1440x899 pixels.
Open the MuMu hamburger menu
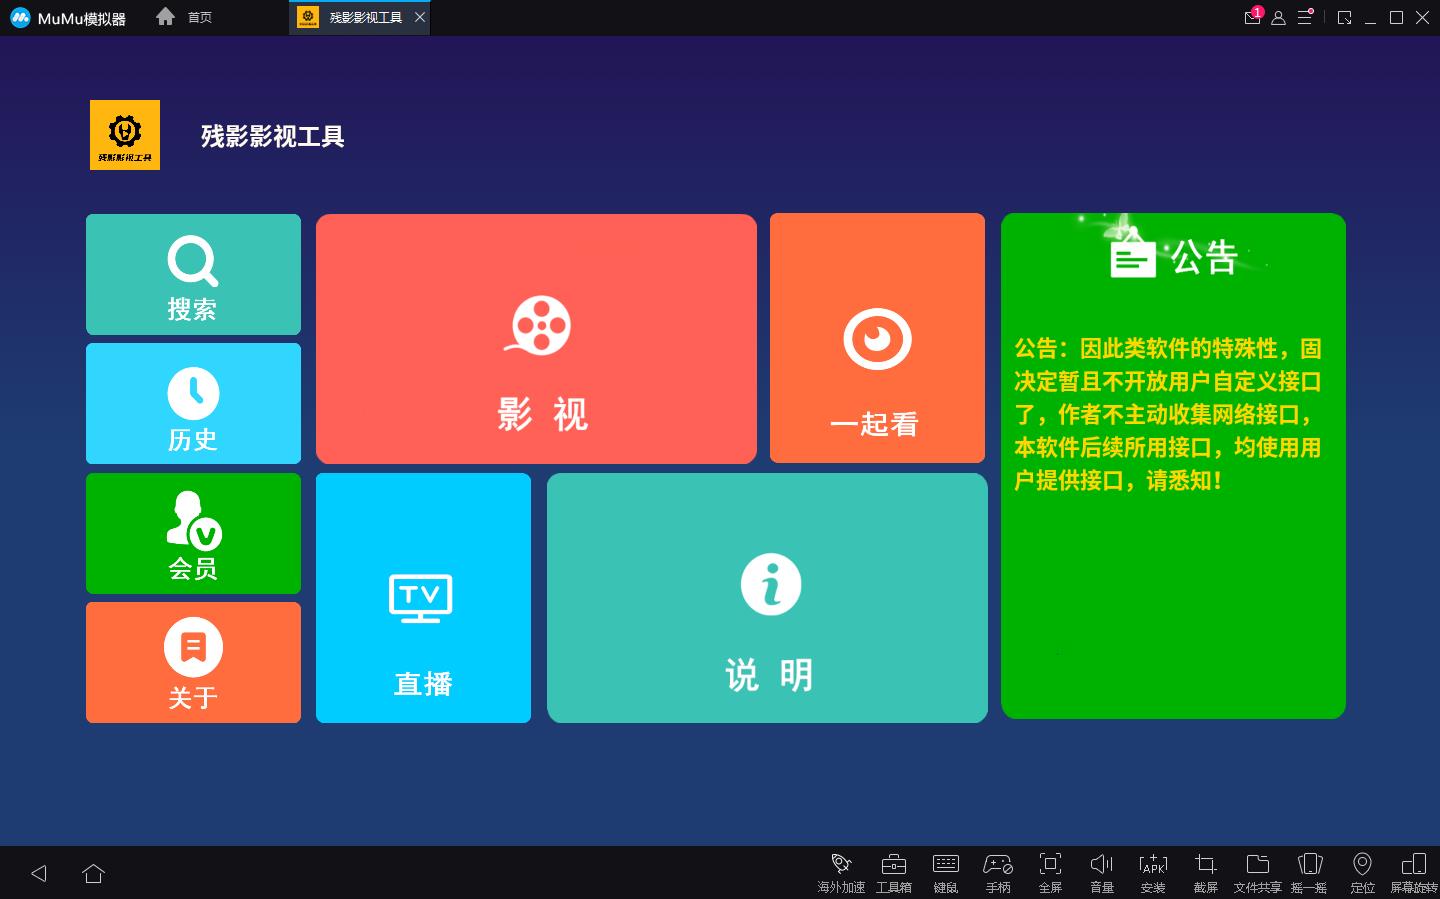tap(1305, 17)
